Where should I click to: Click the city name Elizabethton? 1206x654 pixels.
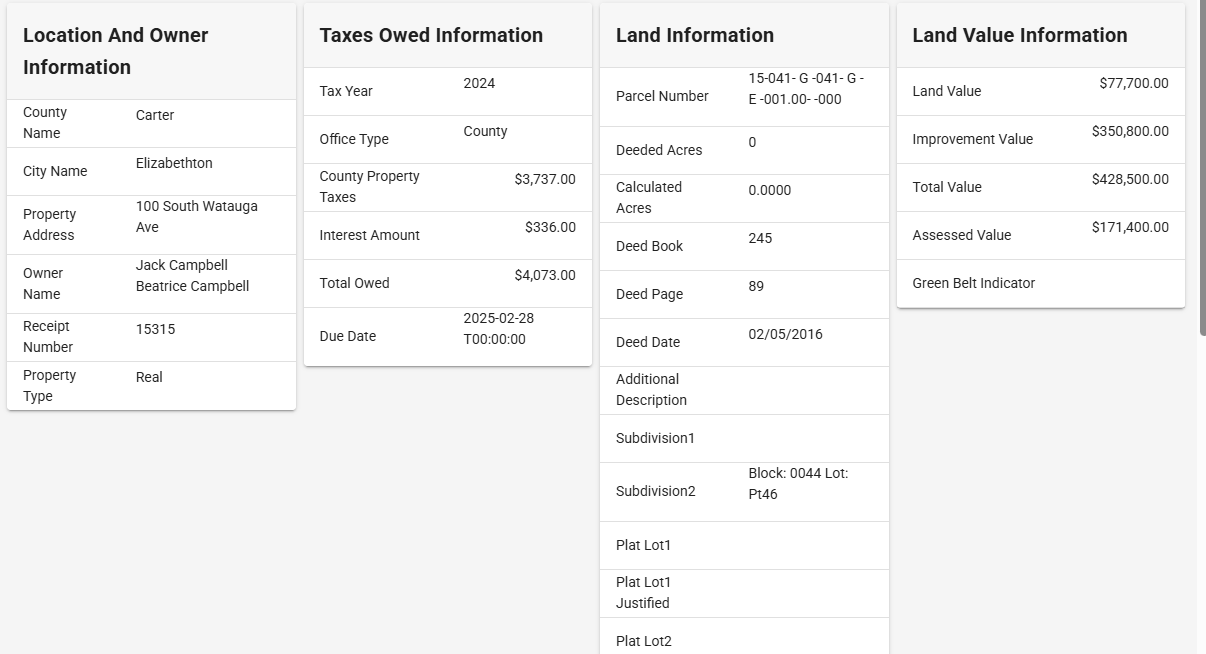pos(174,163)
